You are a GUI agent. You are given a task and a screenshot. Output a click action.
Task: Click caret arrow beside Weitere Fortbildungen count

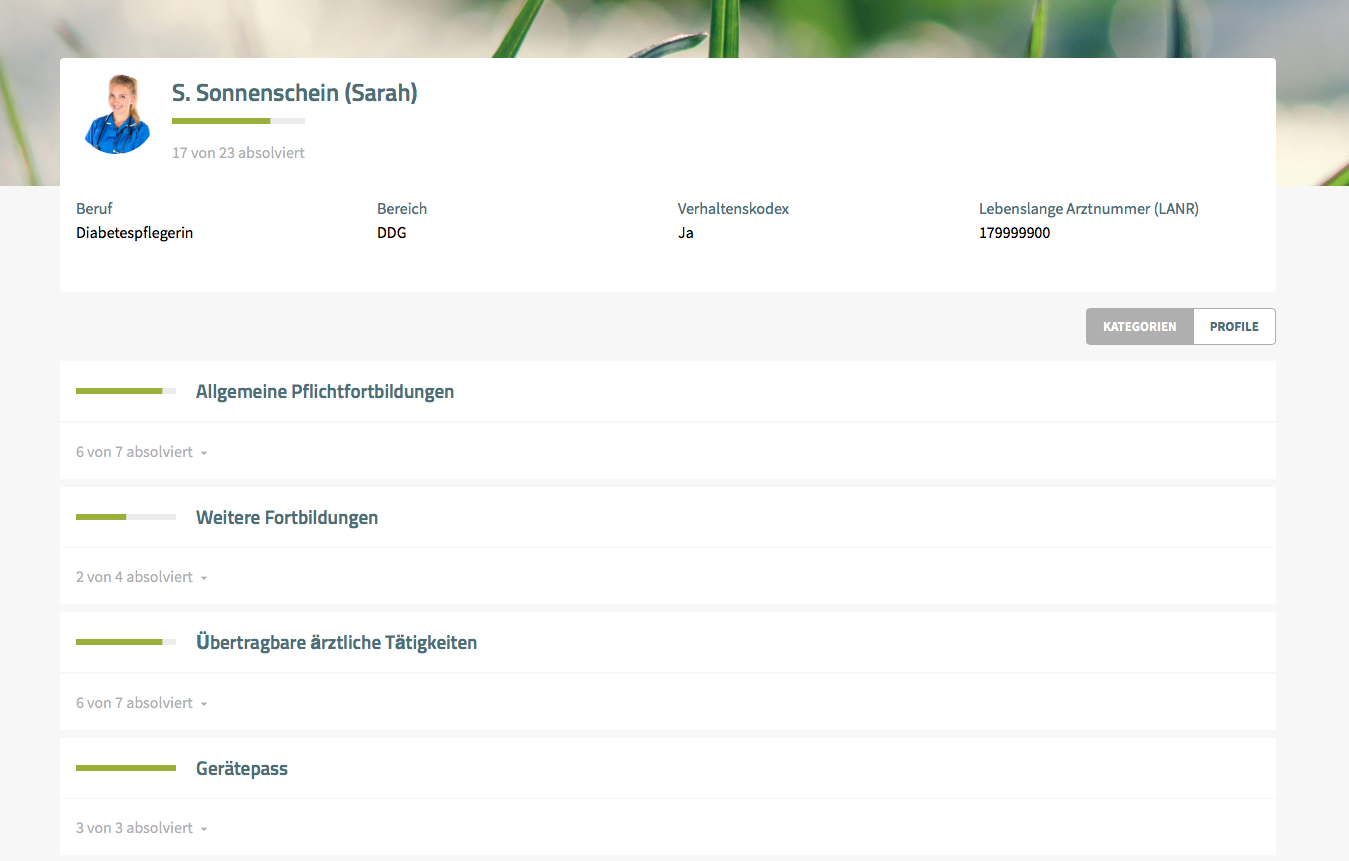pos(204,578)
